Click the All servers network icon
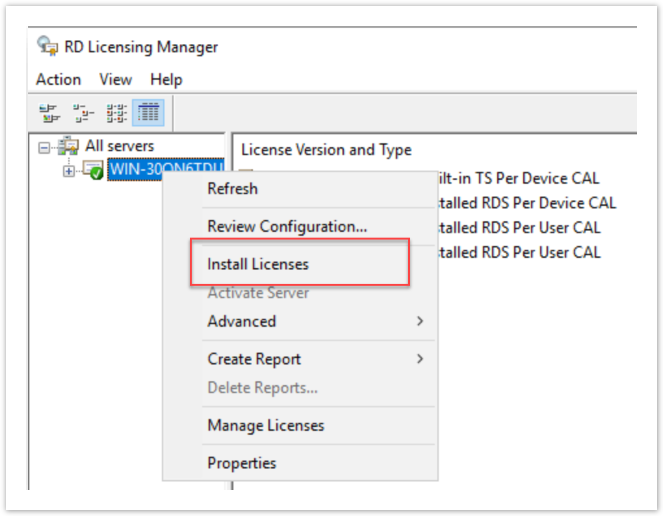663x516 pixels. click(x=70, y=146)
